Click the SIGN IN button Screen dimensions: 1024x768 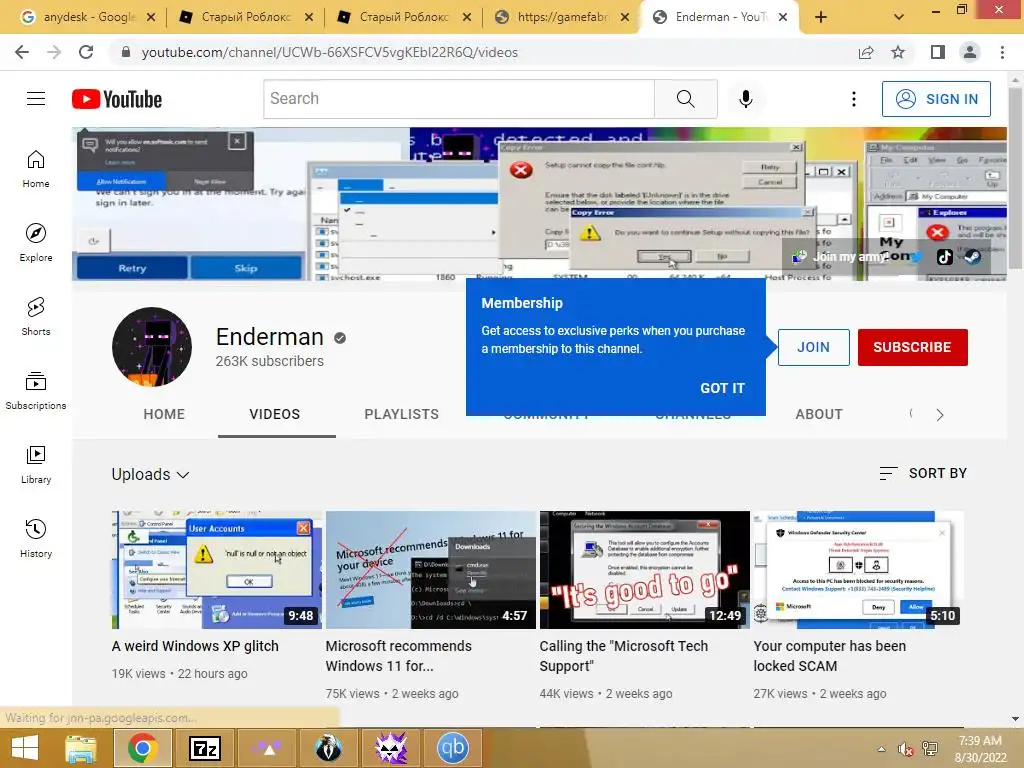[936, 99]
